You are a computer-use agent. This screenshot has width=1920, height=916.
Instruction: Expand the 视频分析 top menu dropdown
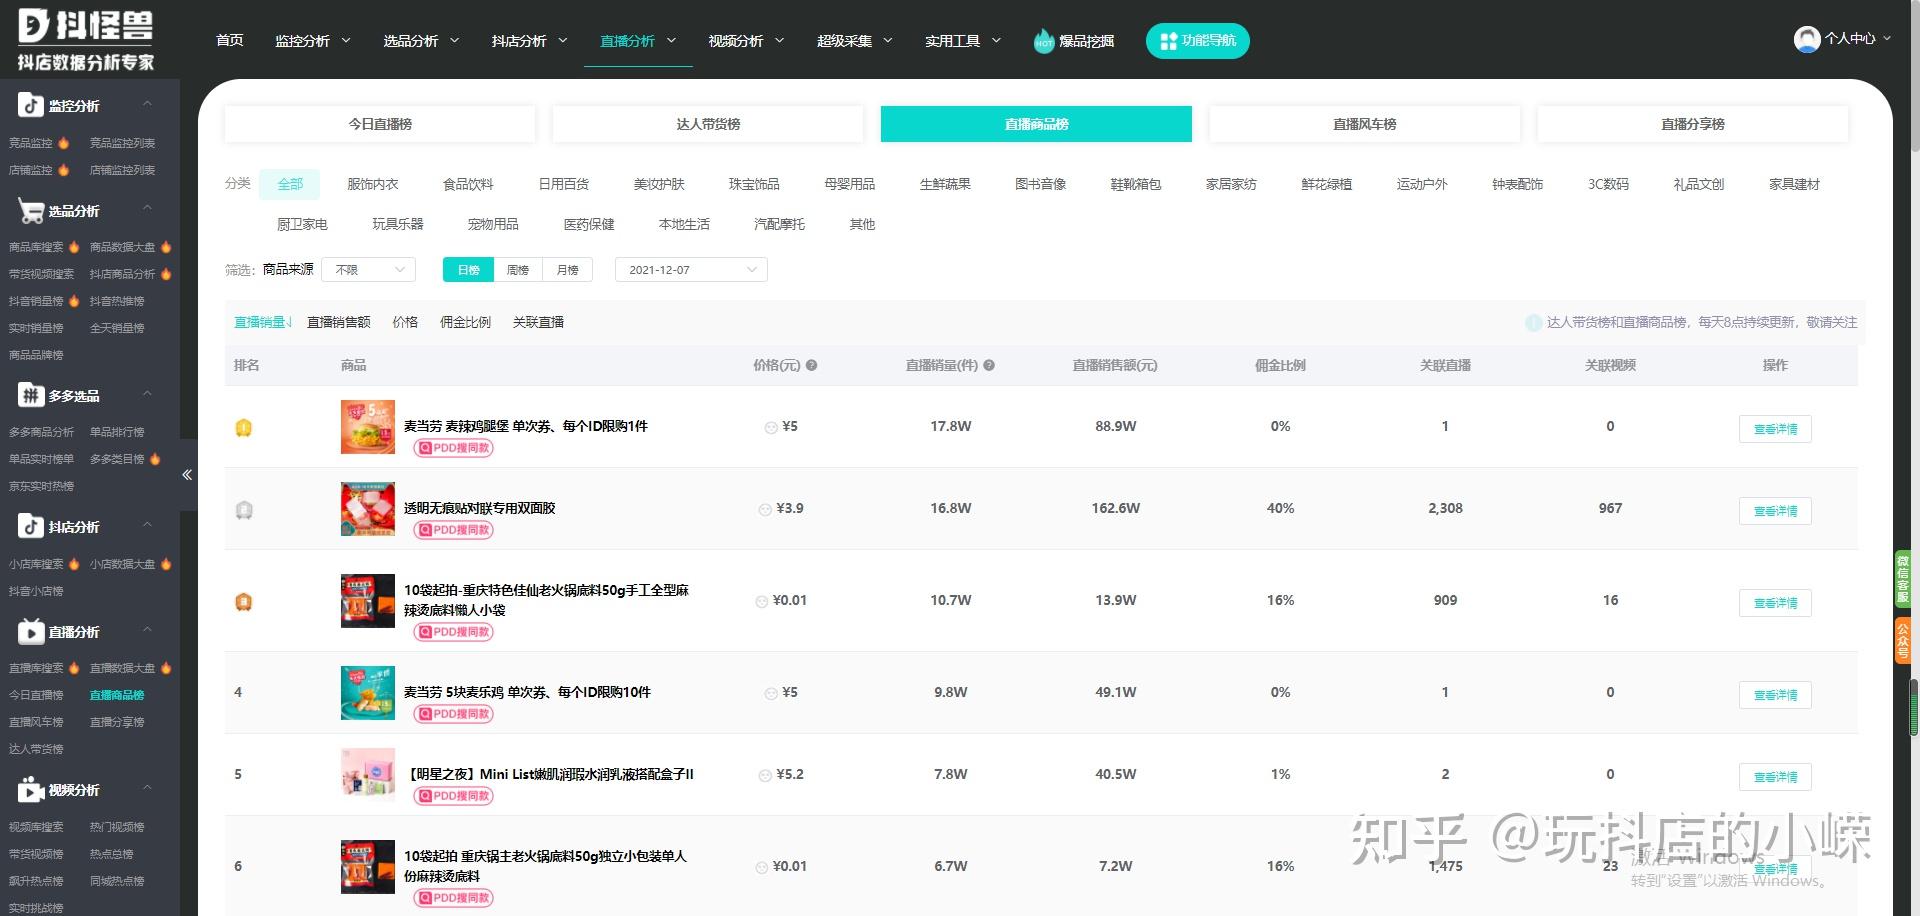746,41
